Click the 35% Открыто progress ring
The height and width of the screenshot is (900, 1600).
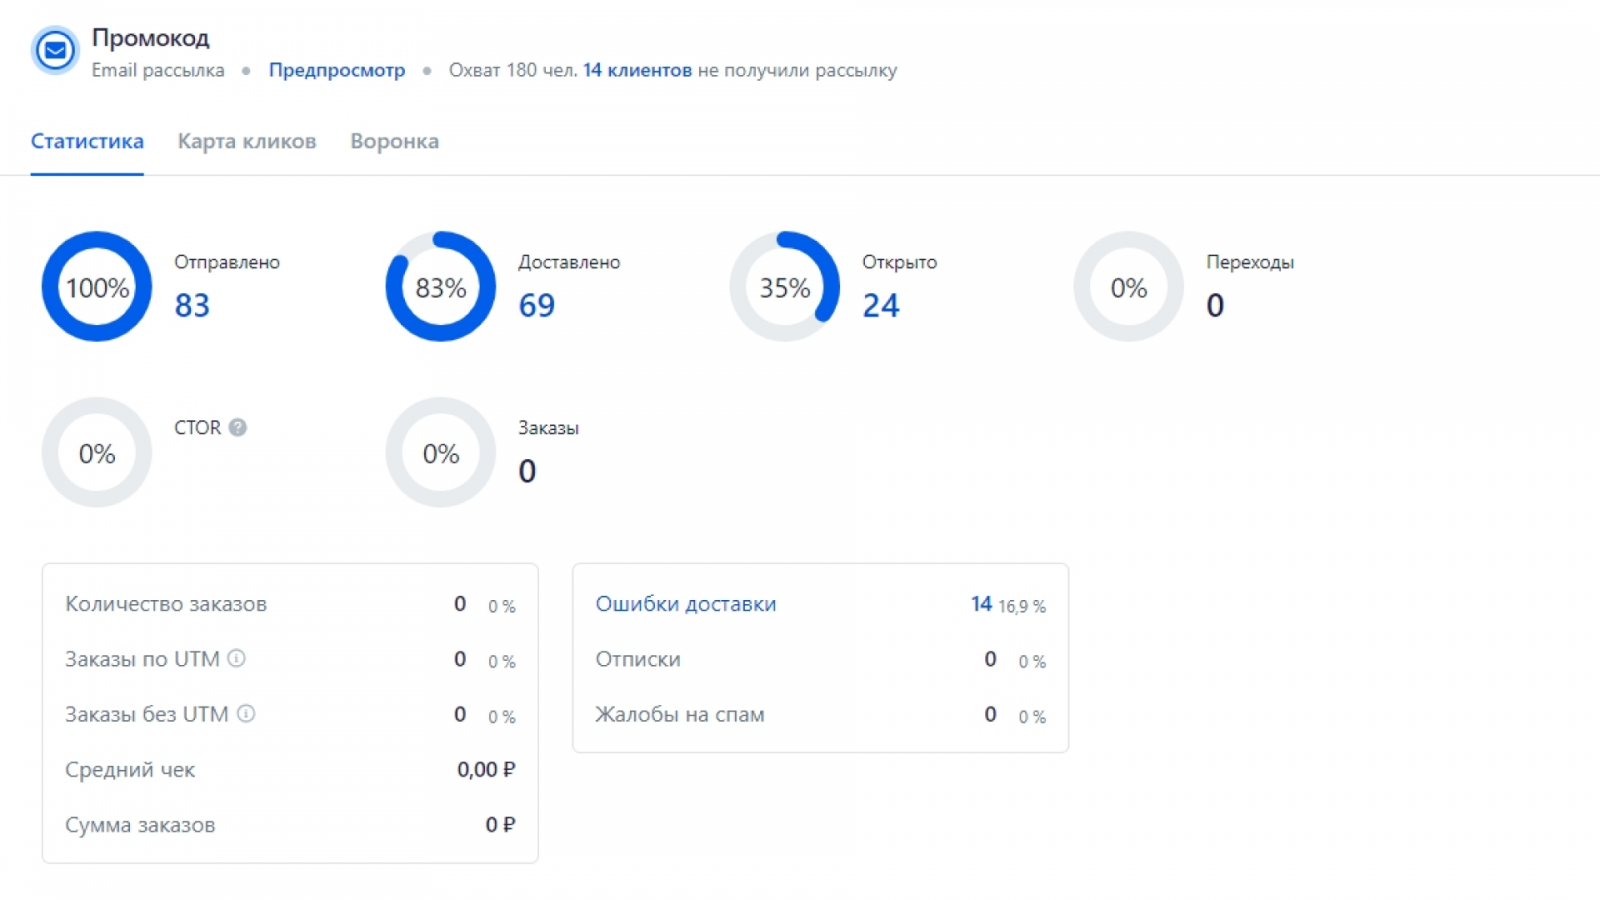(x=785, y=287)
